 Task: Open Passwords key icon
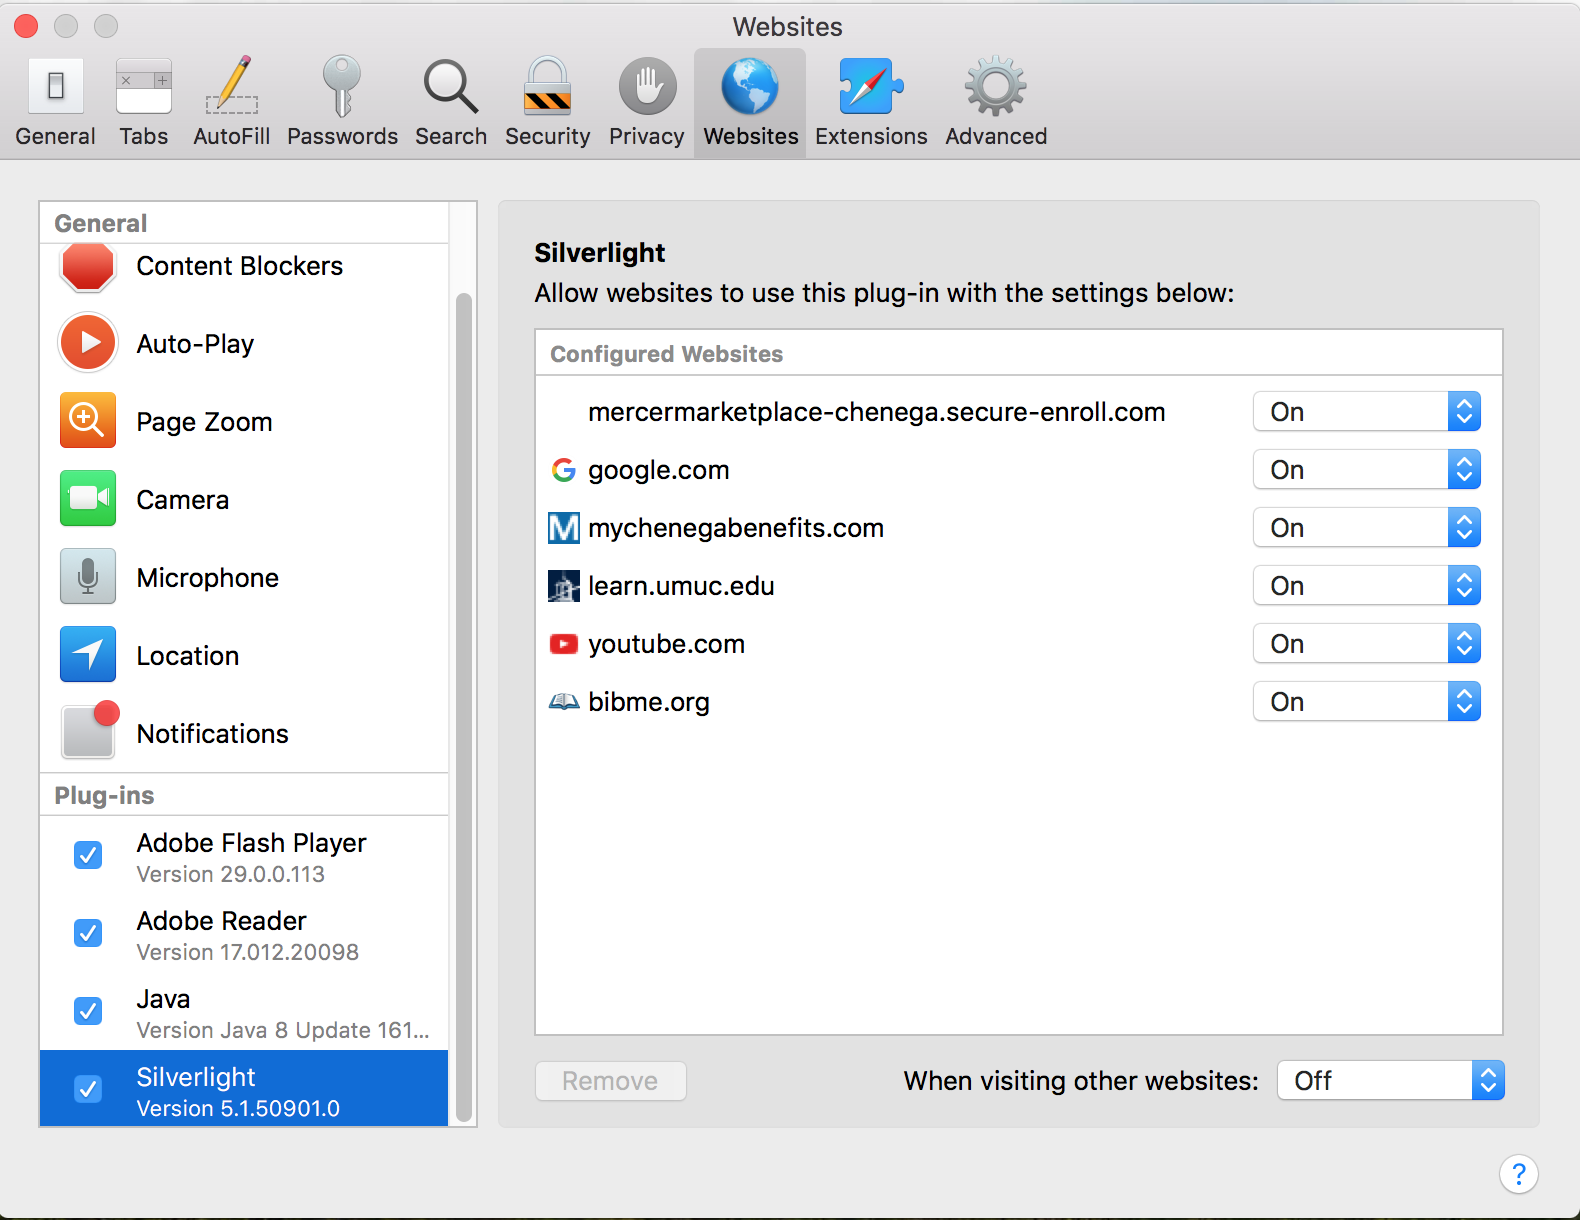pos(342,86)
